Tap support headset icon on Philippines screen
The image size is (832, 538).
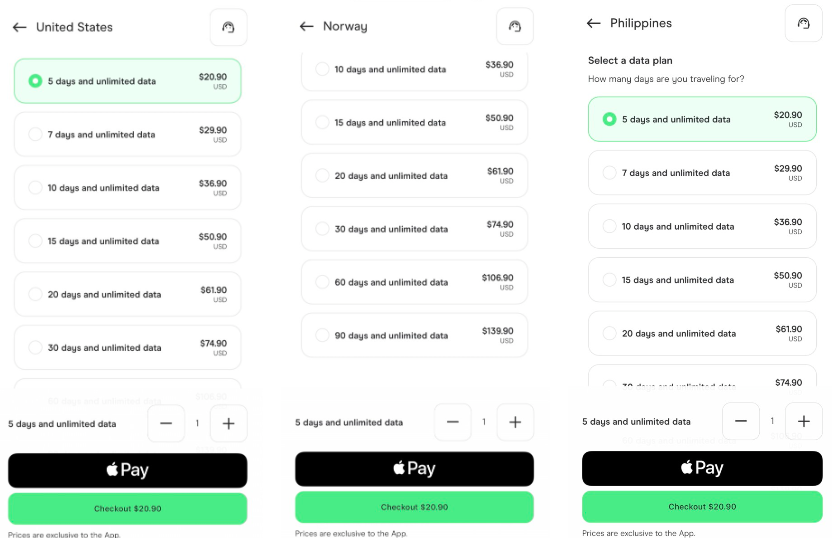tap(803, 23)
